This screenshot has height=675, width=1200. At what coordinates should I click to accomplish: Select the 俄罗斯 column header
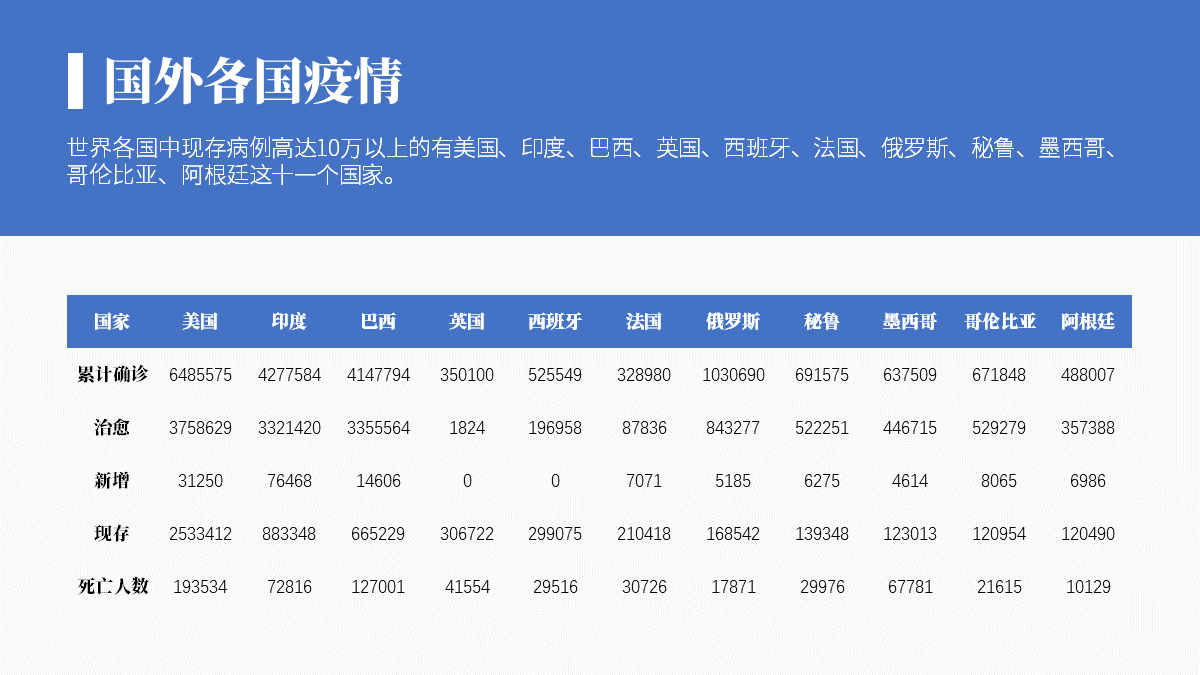[733, 322]
